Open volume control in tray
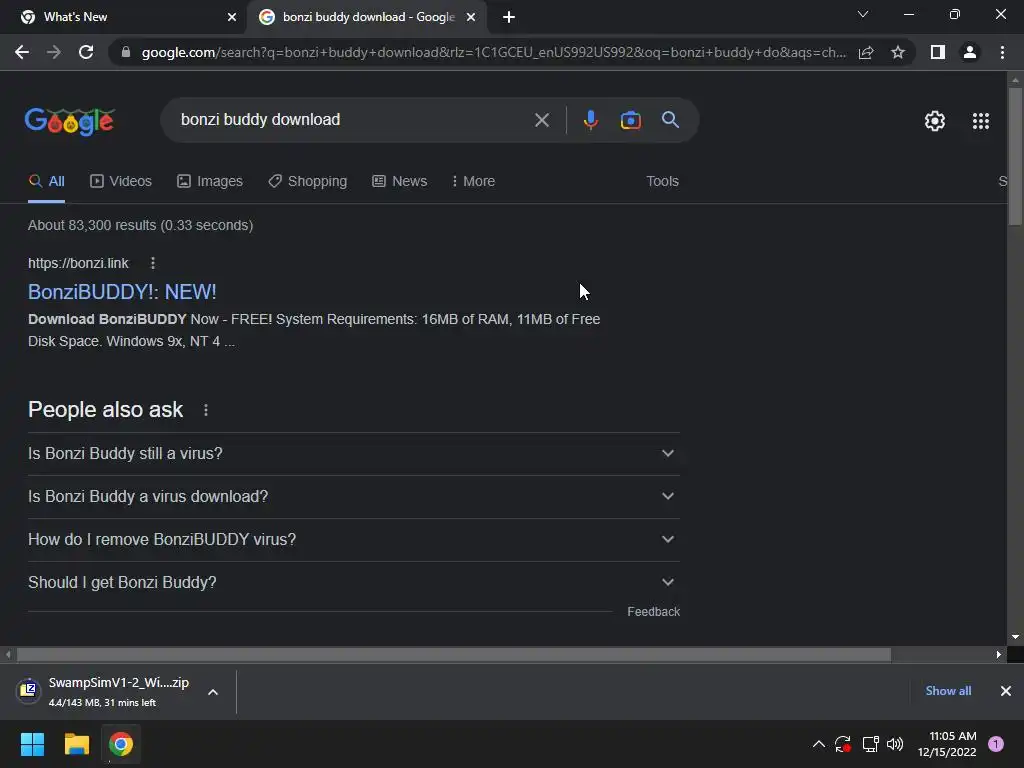The image size is (1024, 768). pyautogui.click(x=895, y=744)
